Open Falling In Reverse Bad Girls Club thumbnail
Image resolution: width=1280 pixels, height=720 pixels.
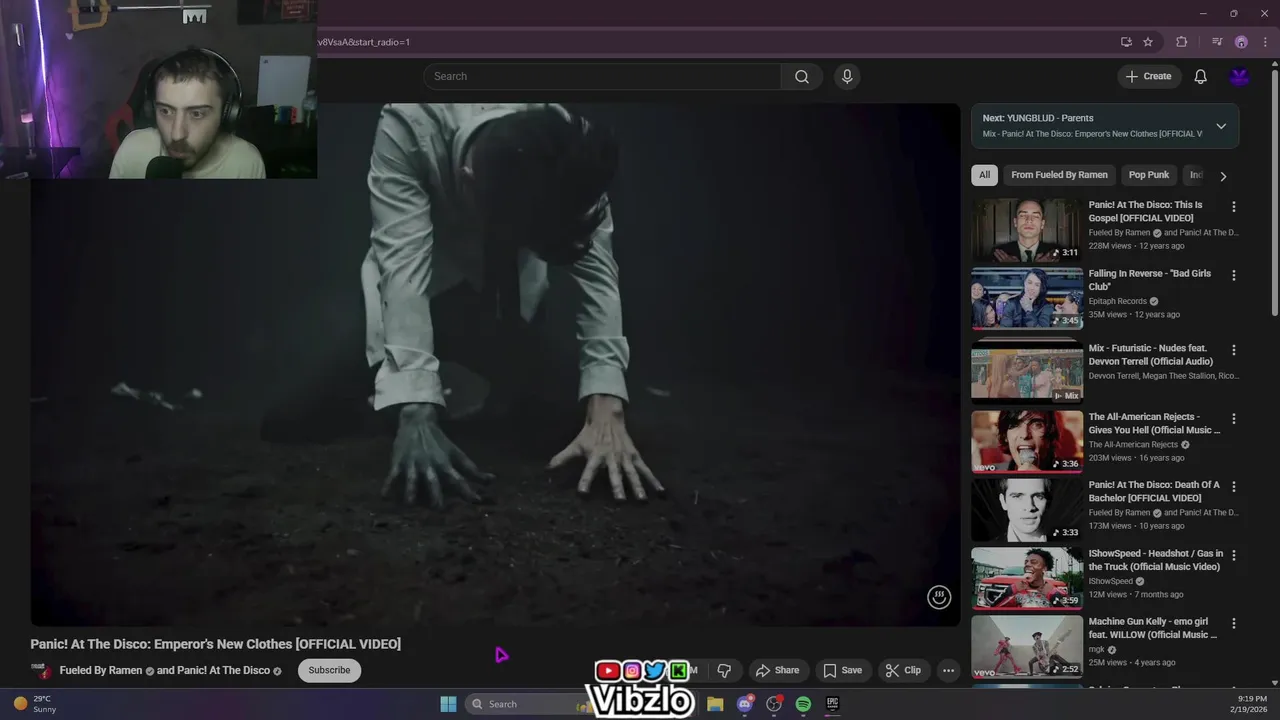1027,298
